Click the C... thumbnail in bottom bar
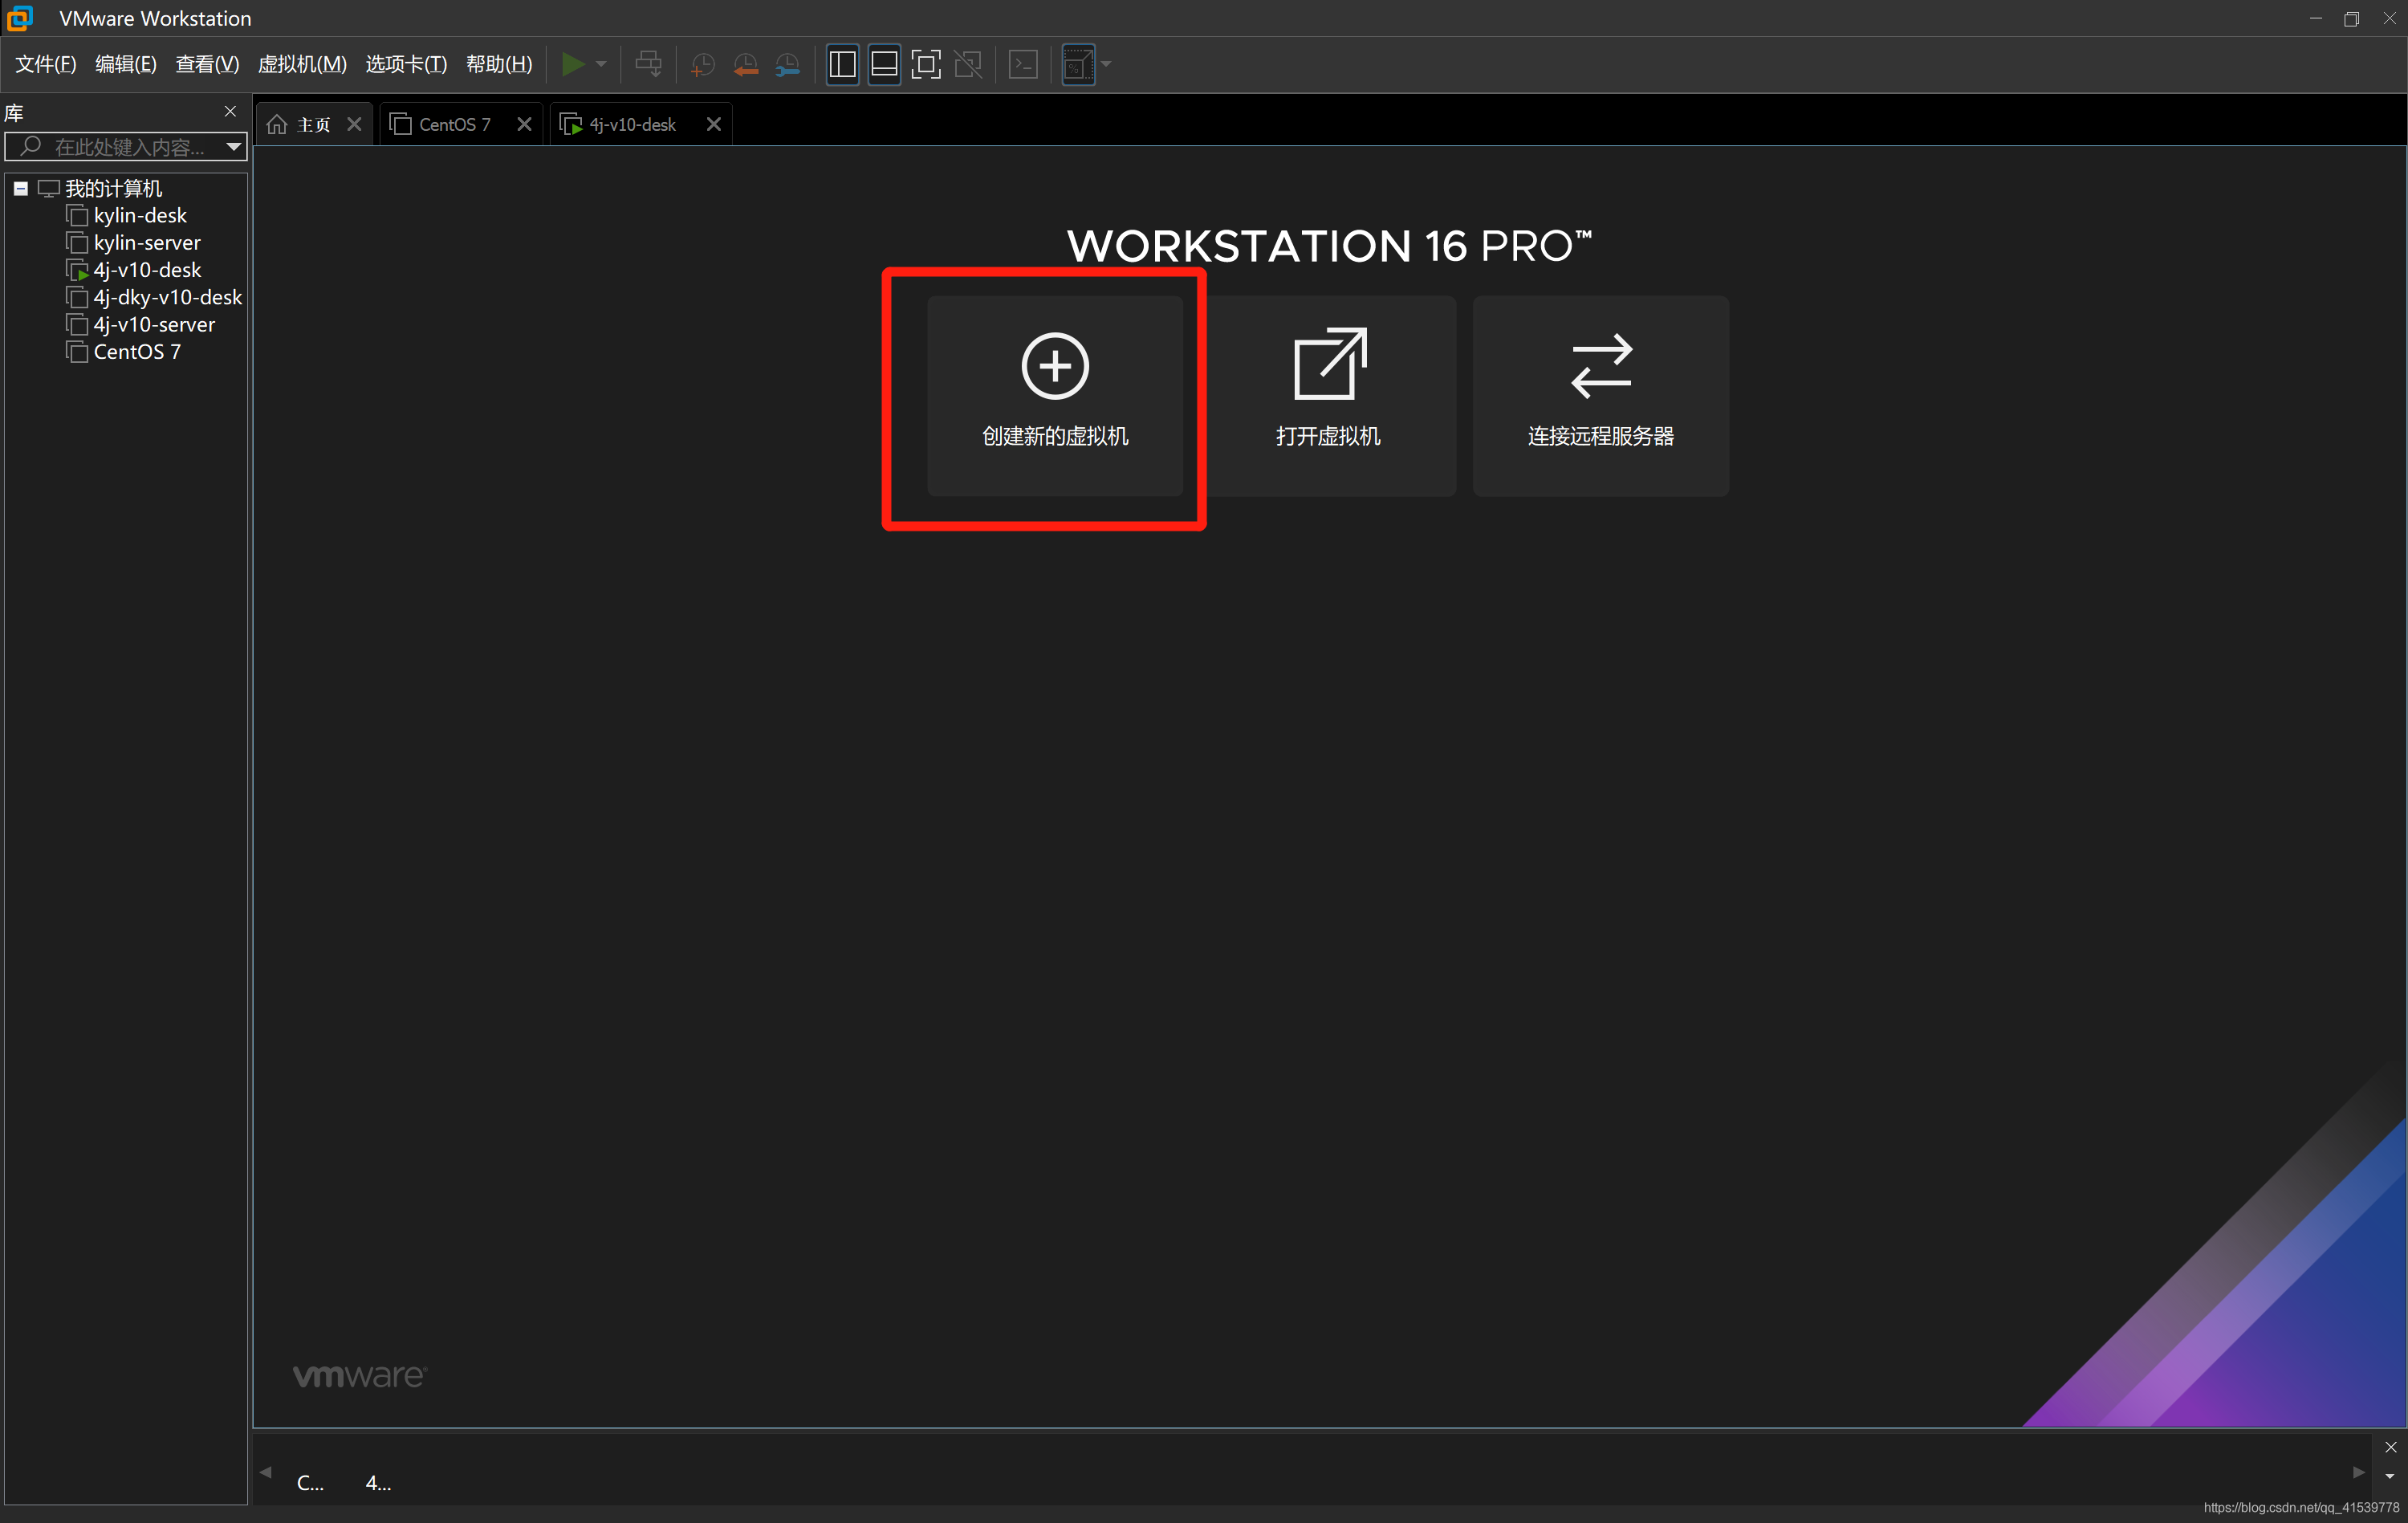This screenshot has width=2408, height=1523. click(310, 1483)
